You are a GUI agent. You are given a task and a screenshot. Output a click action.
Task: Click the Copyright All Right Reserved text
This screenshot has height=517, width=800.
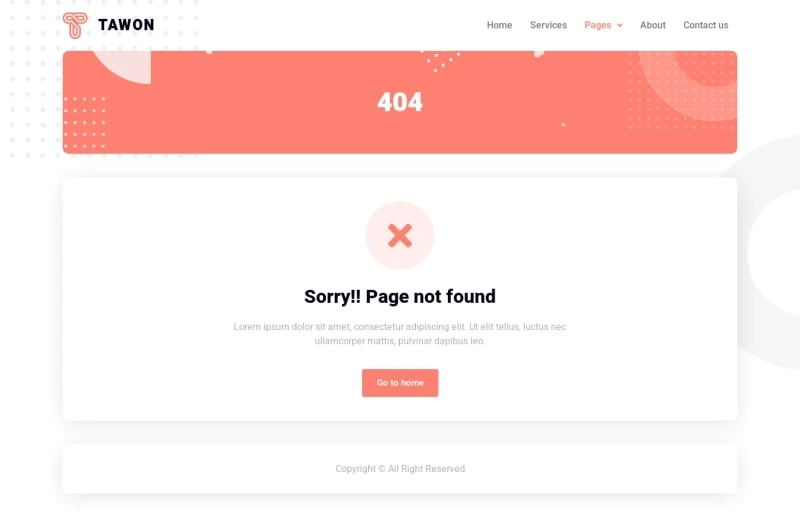tap(400, 469)
